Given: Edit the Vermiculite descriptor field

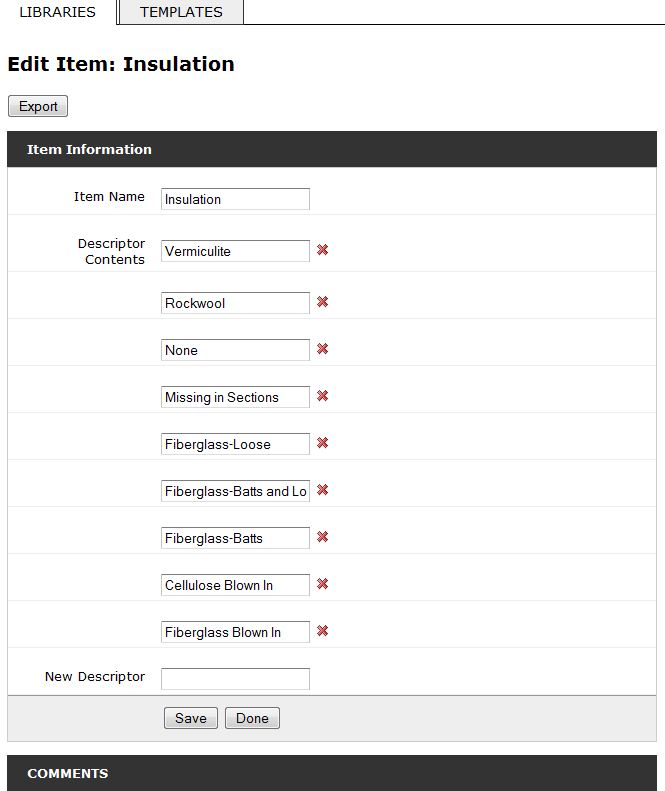Looking at the screenshot, I should pos(235,251).
